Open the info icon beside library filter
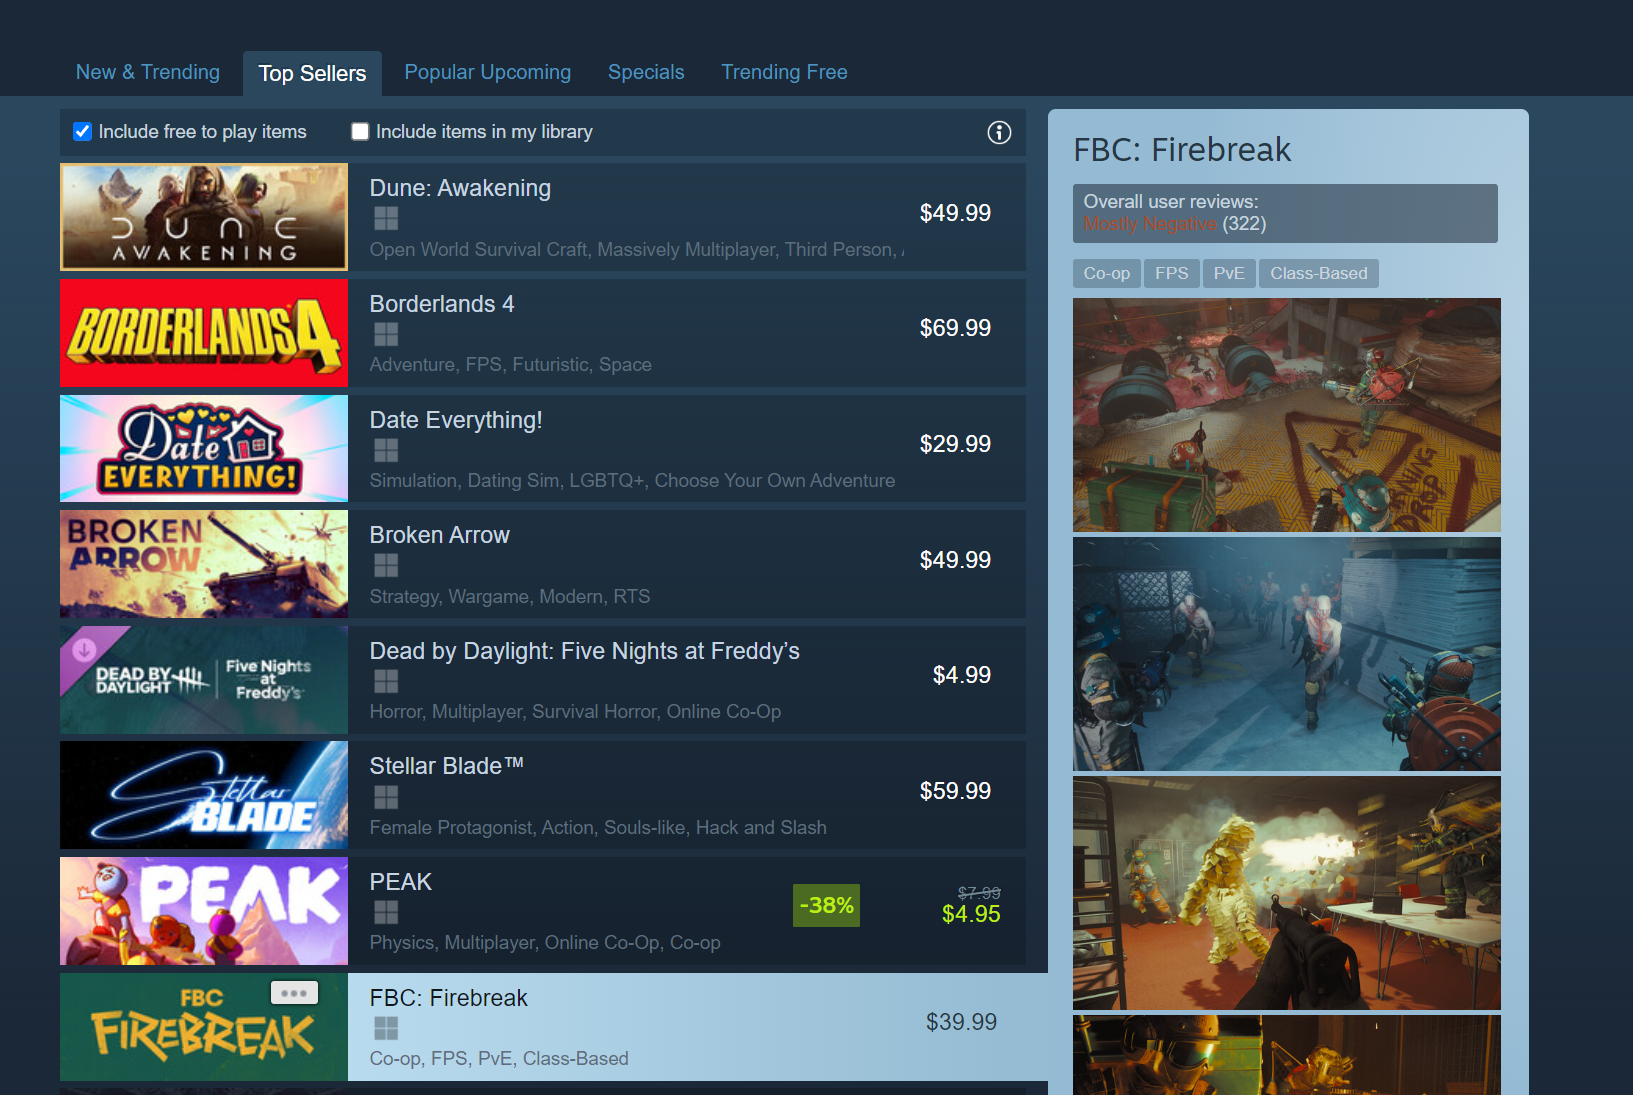This screenshot has width=1633, height=1095. (x=999, y=132)
